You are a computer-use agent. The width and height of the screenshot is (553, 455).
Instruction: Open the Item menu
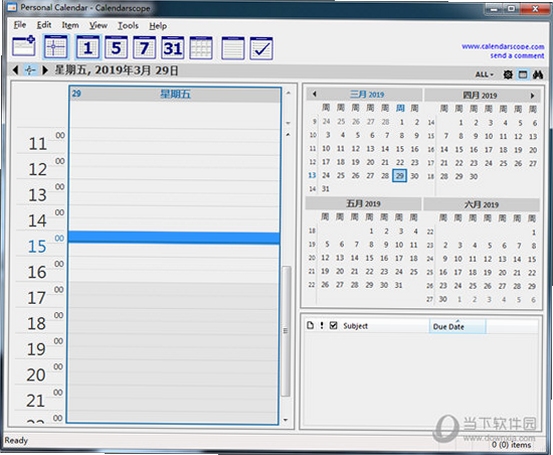[70, 25]
